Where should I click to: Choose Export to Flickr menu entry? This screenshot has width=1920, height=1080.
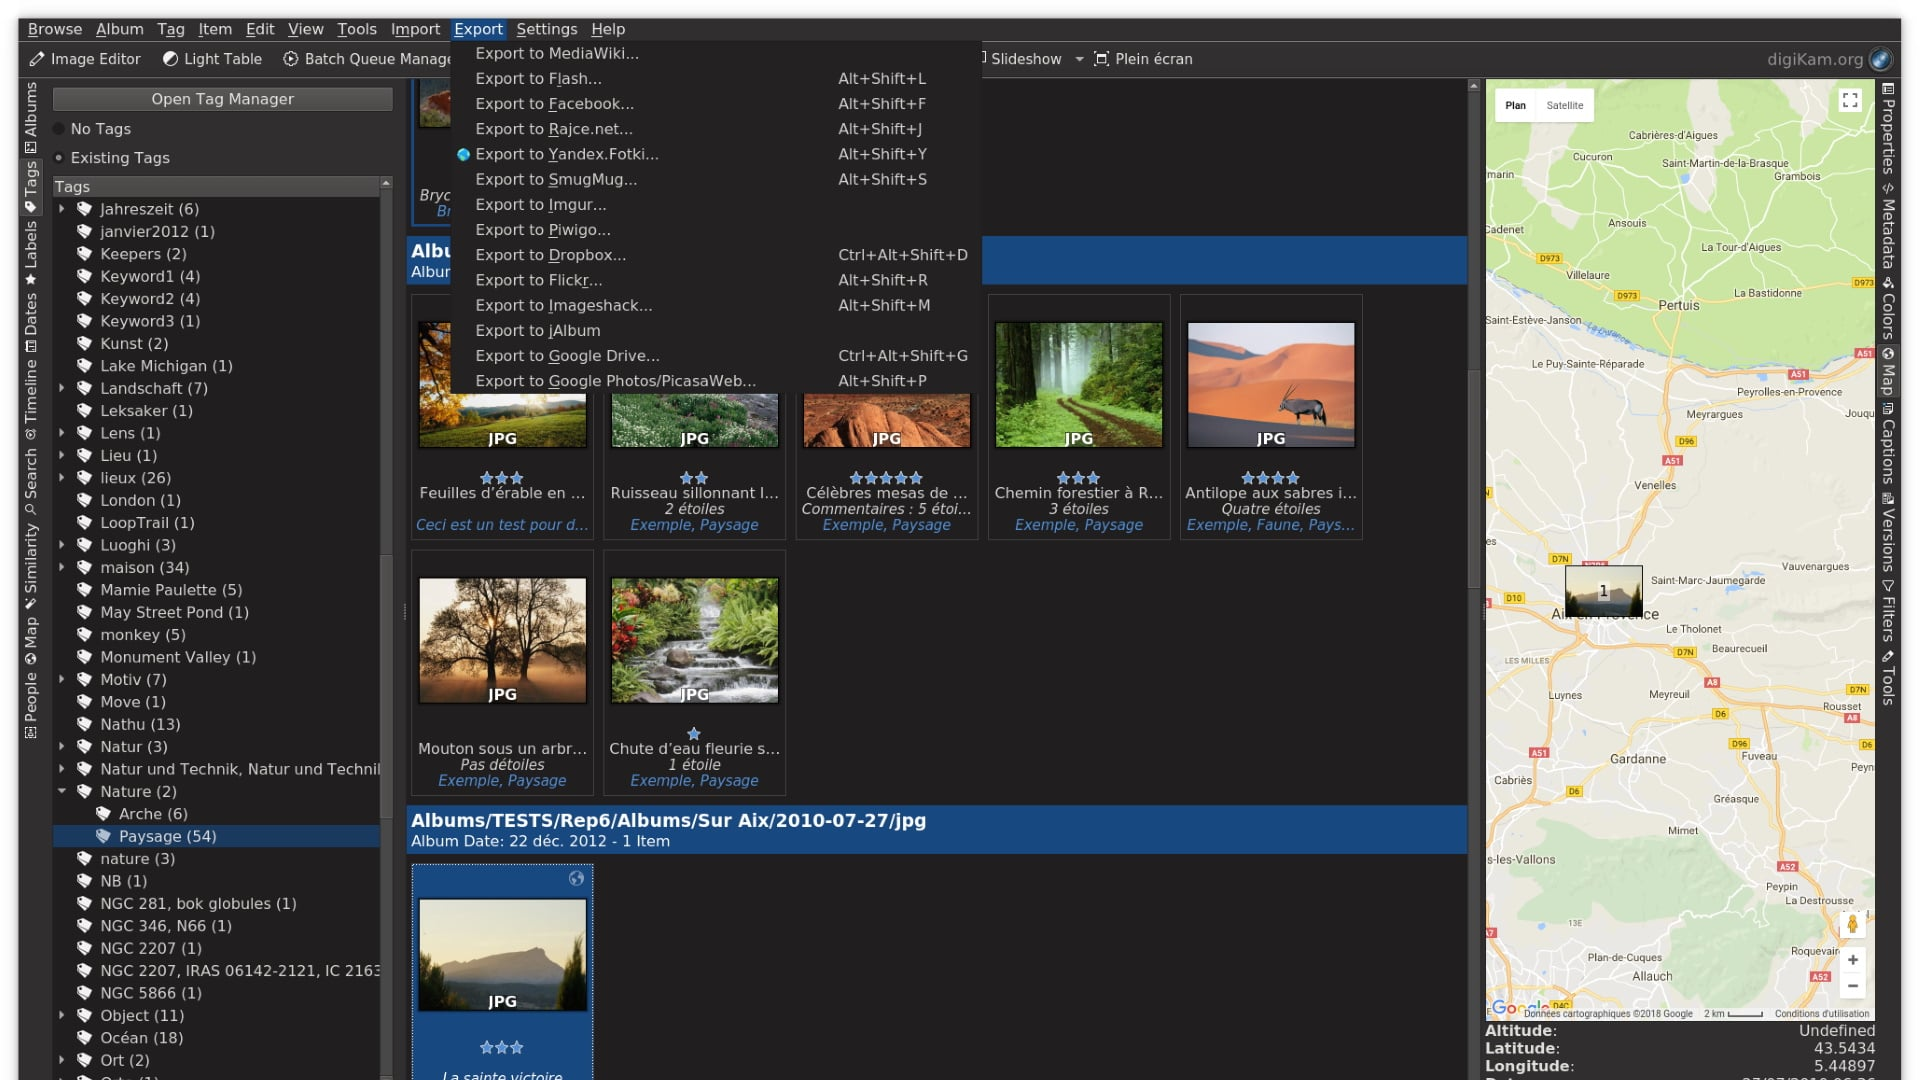(x=538, y=280)
